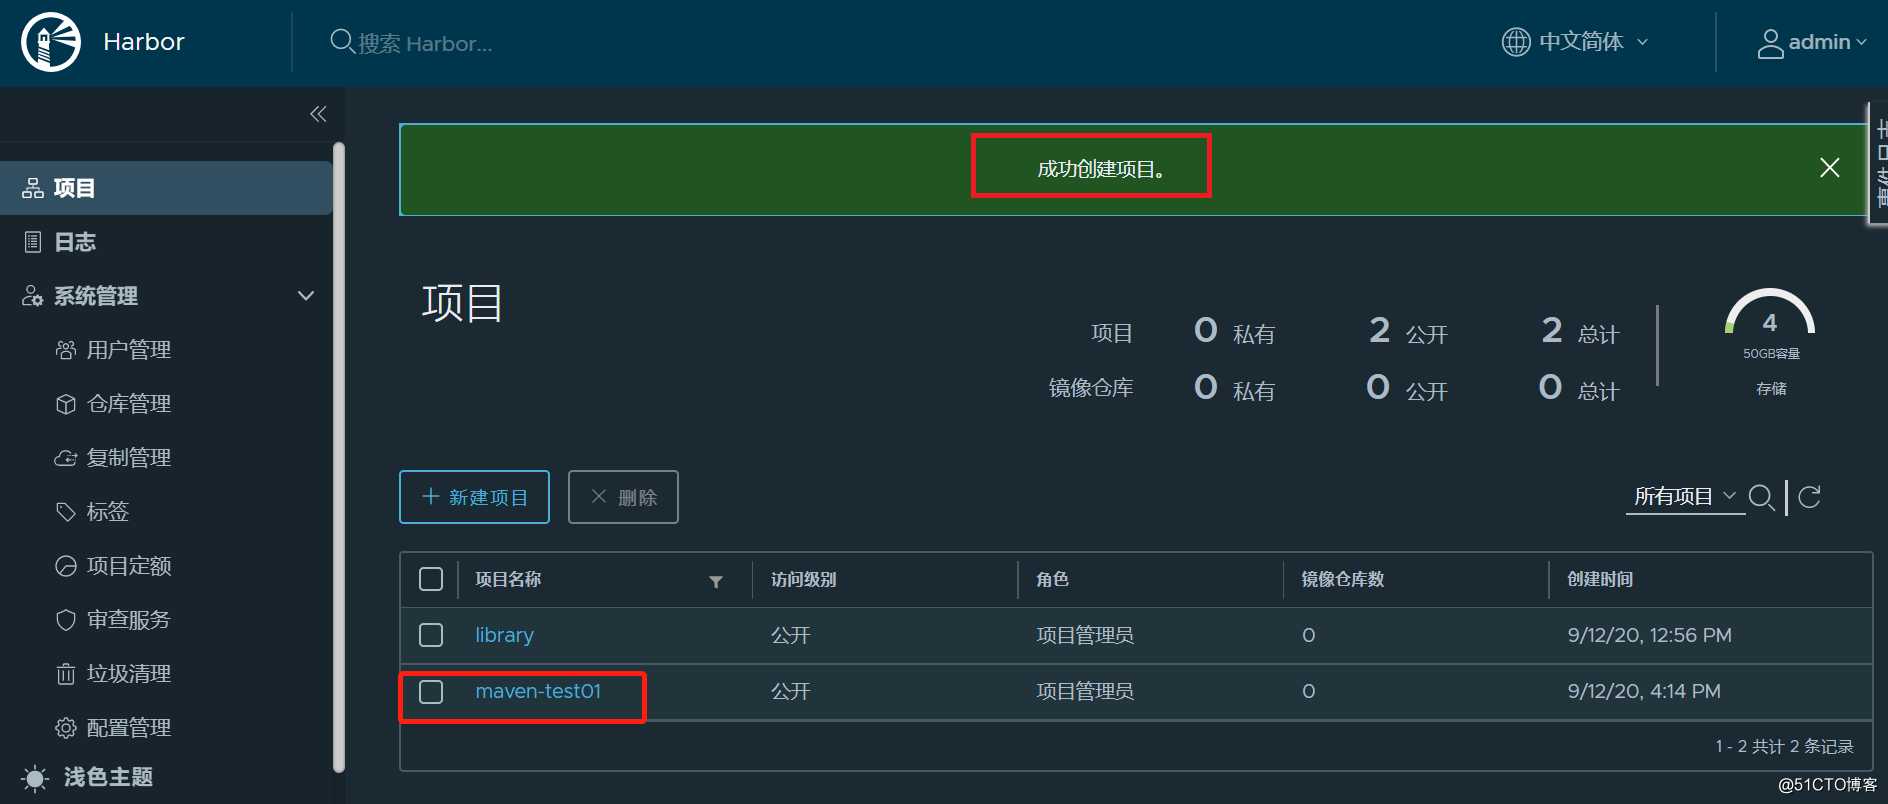Refresh the project list
This screenshot has width=1888, height=804.
(x=1809, y=497)
